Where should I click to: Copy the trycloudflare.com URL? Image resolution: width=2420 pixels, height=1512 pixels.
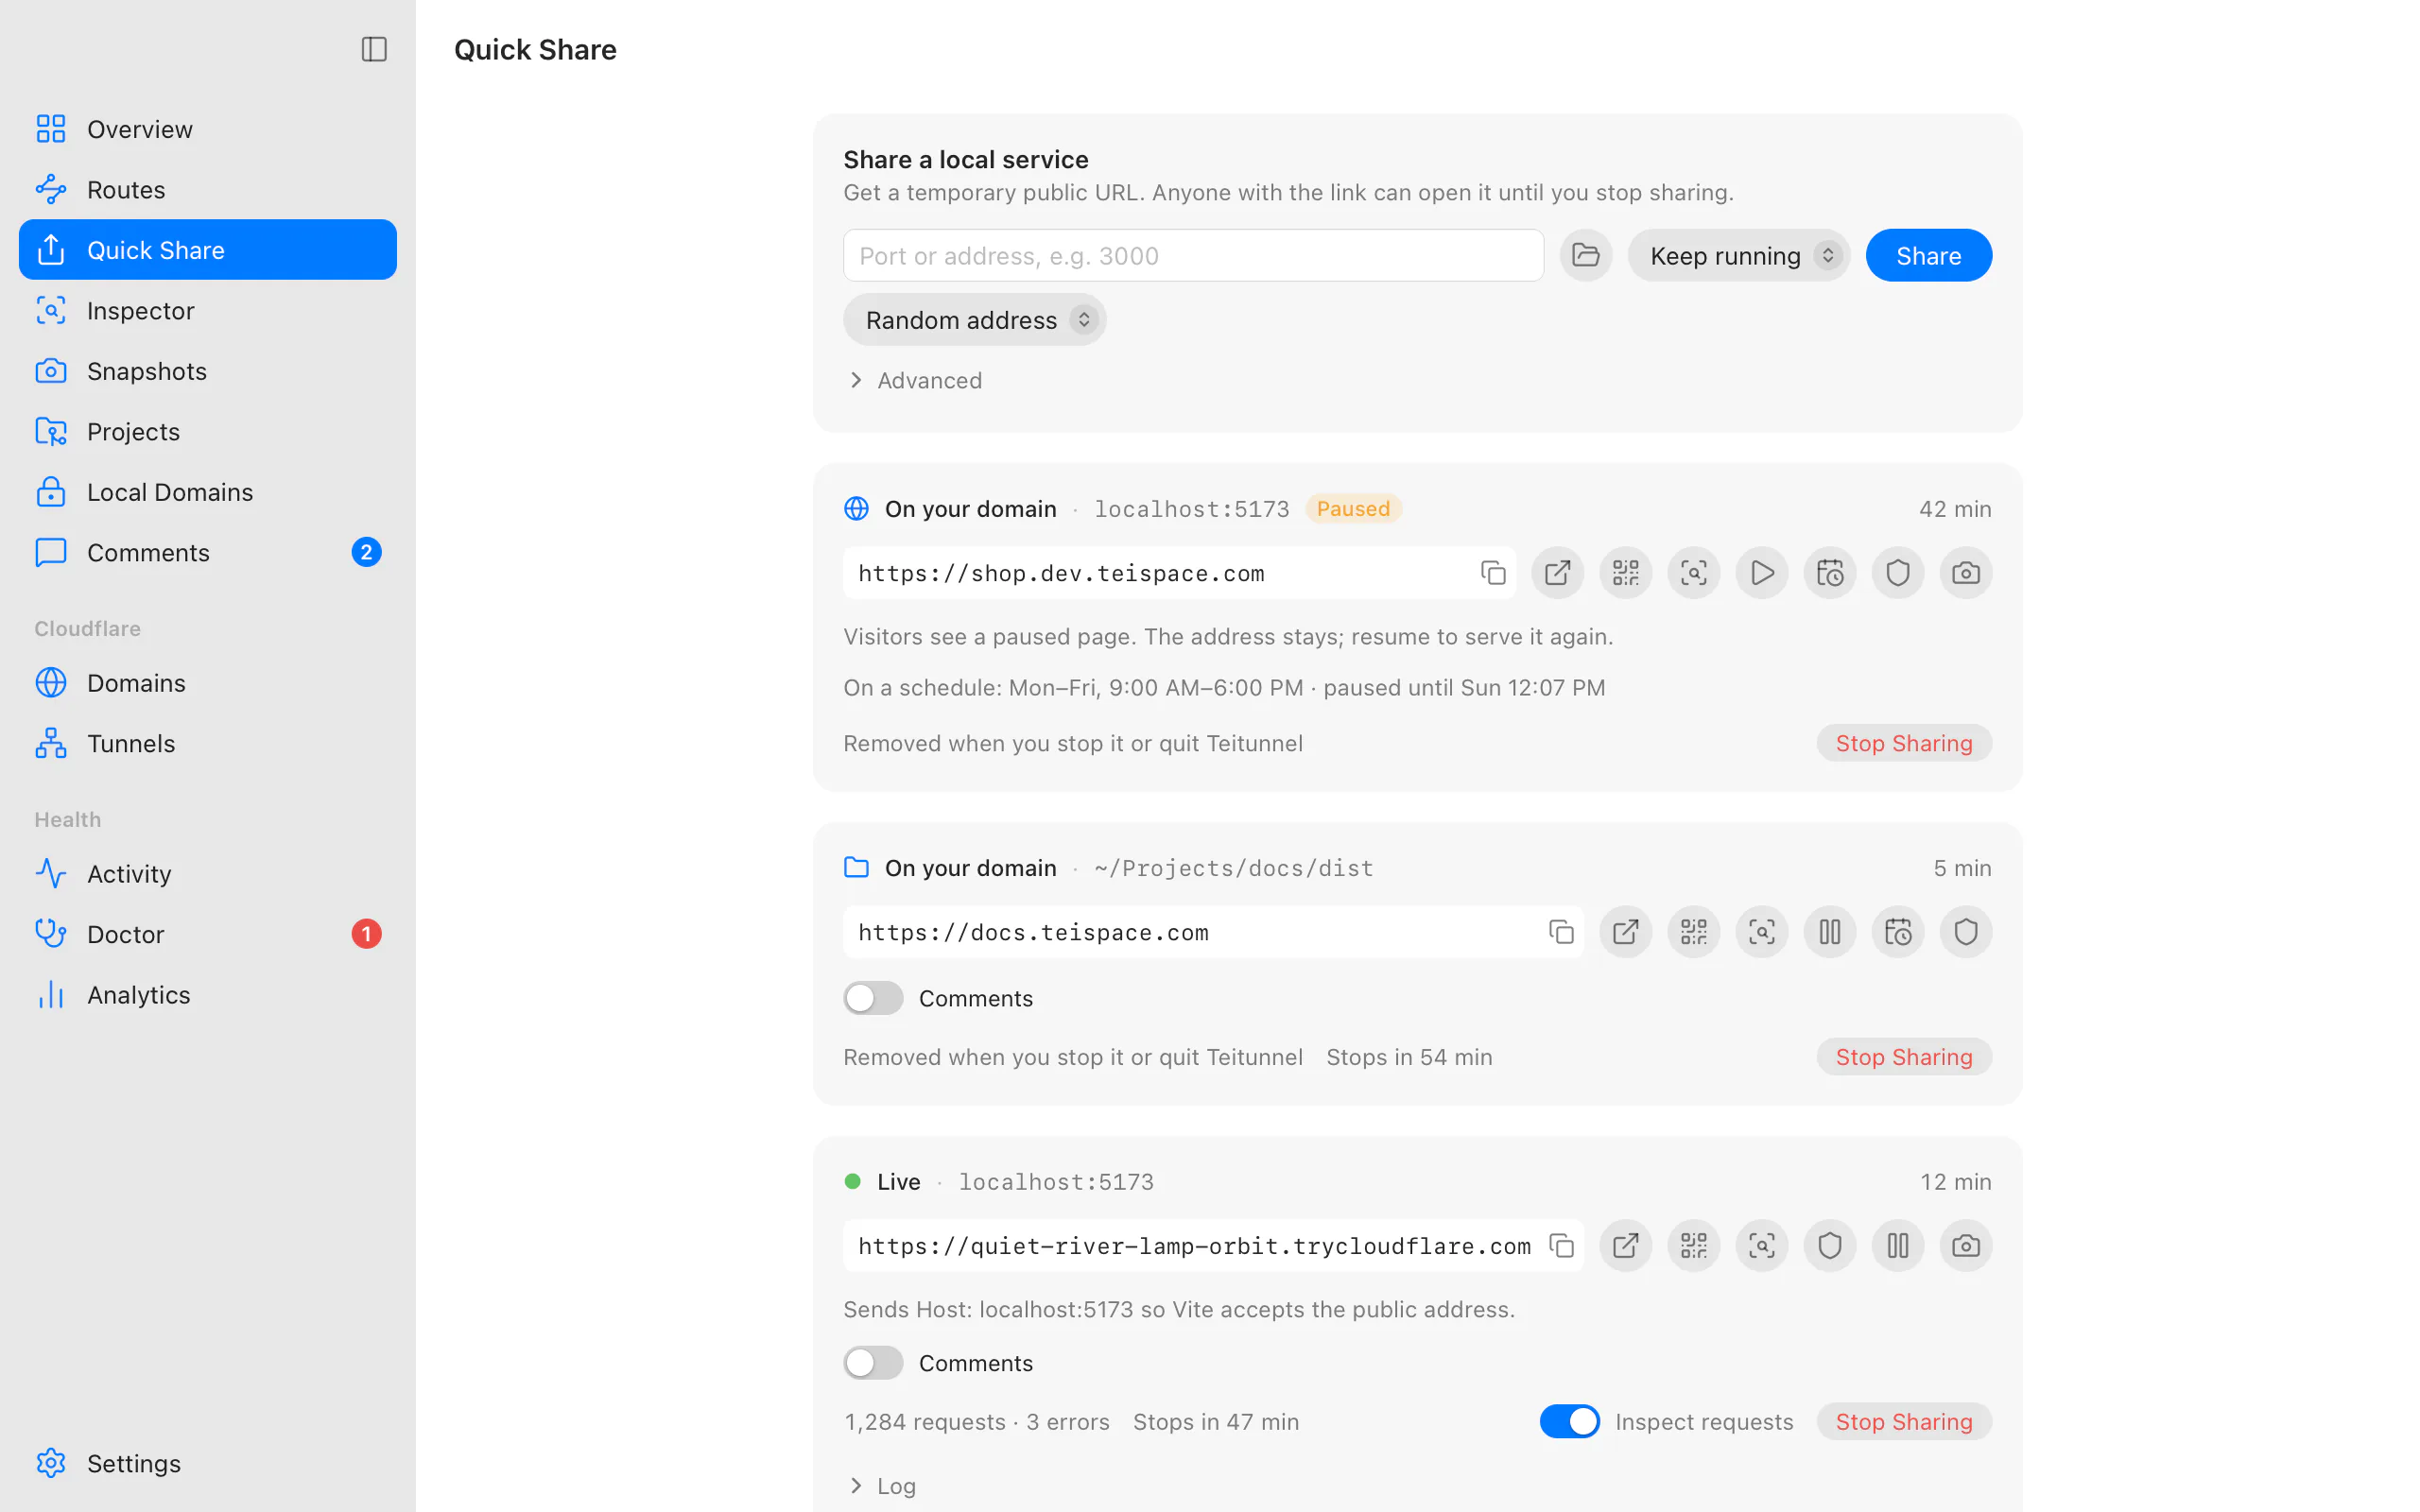coord(1560,1245)
